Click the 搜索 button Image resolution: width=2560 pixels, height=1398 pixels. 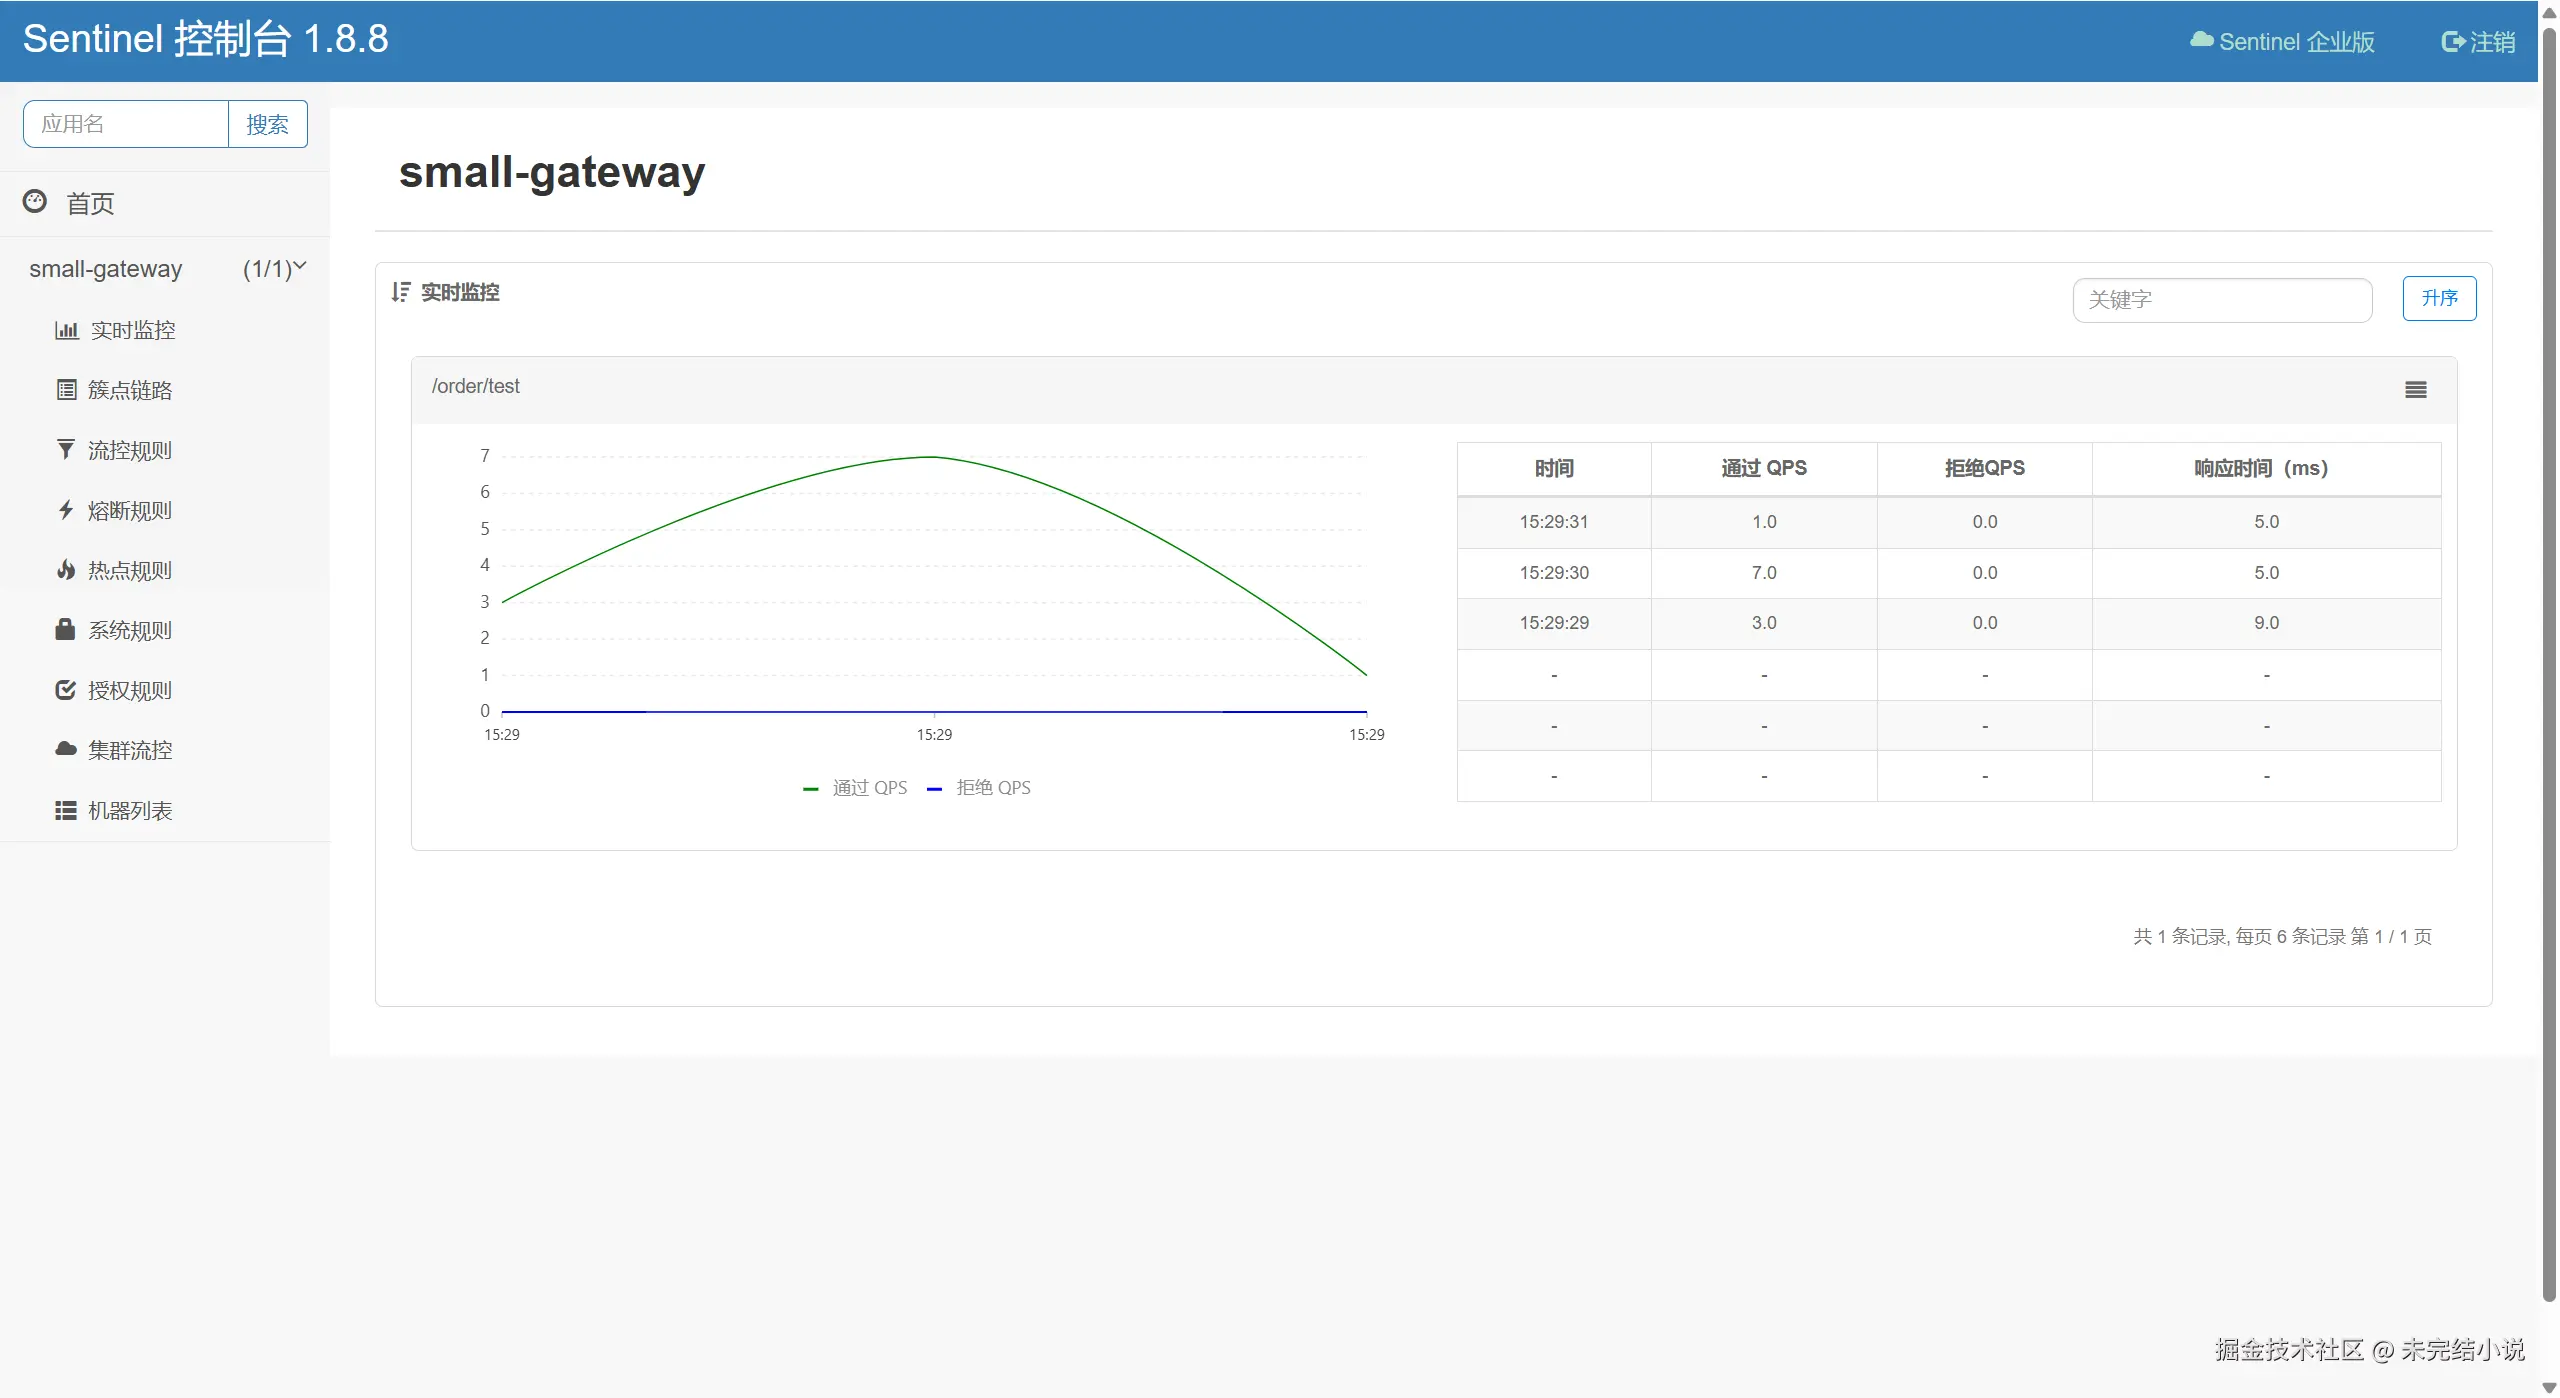click(267, 124)
